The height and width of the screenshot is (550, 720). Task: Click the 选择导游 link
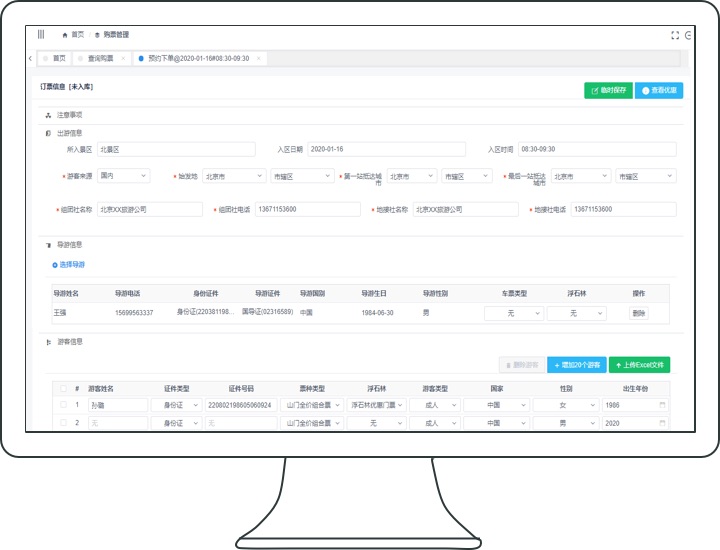[69, 265]
